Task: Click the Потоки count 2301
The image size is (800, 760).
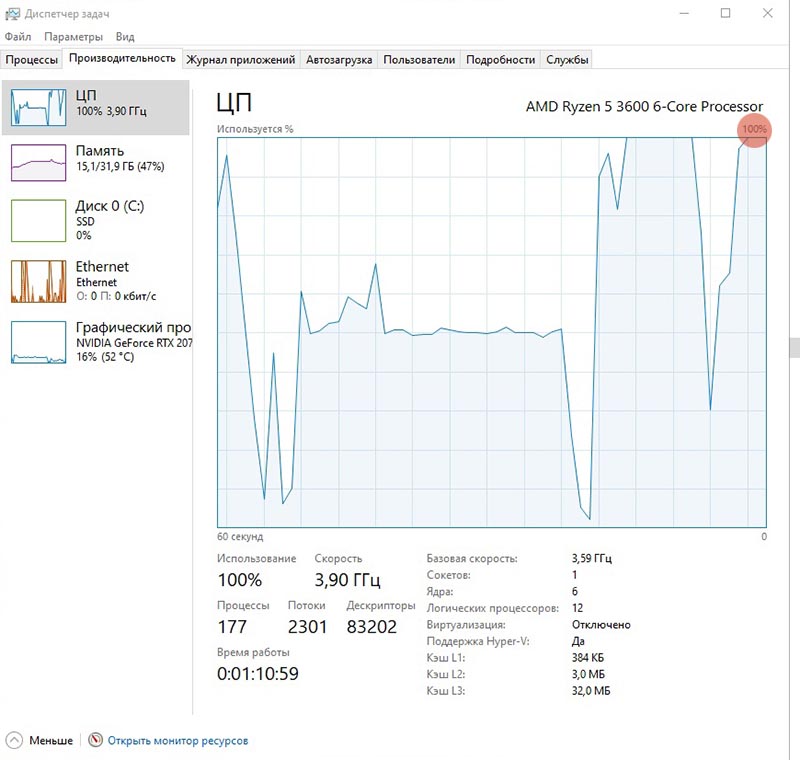Action: (307, 627)
